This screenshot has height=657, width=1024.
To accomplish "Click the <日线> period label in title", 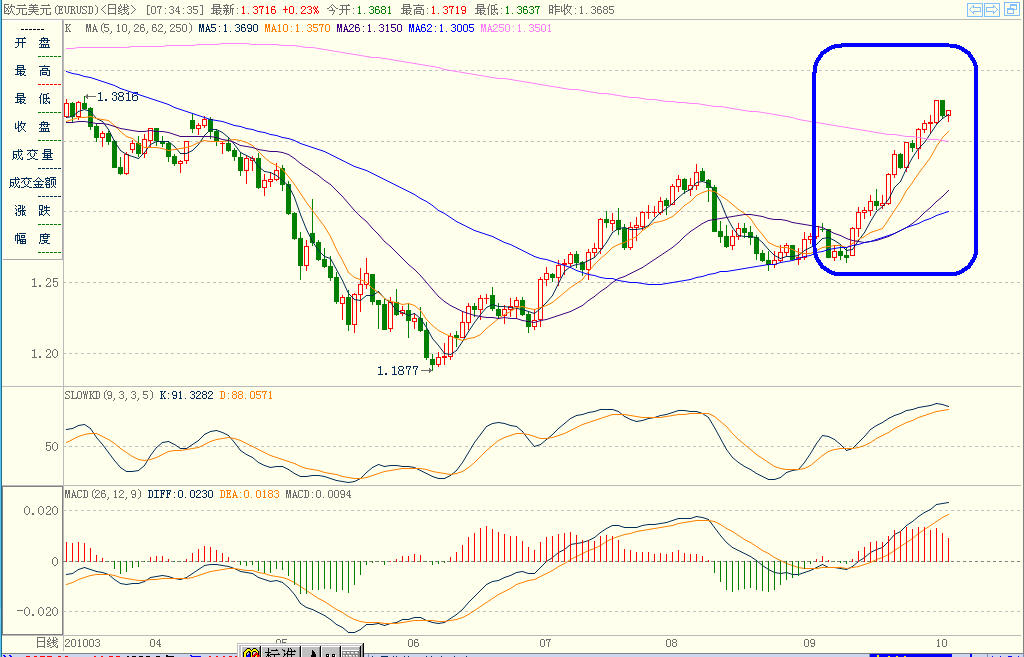I will click(x=118, y=10).
